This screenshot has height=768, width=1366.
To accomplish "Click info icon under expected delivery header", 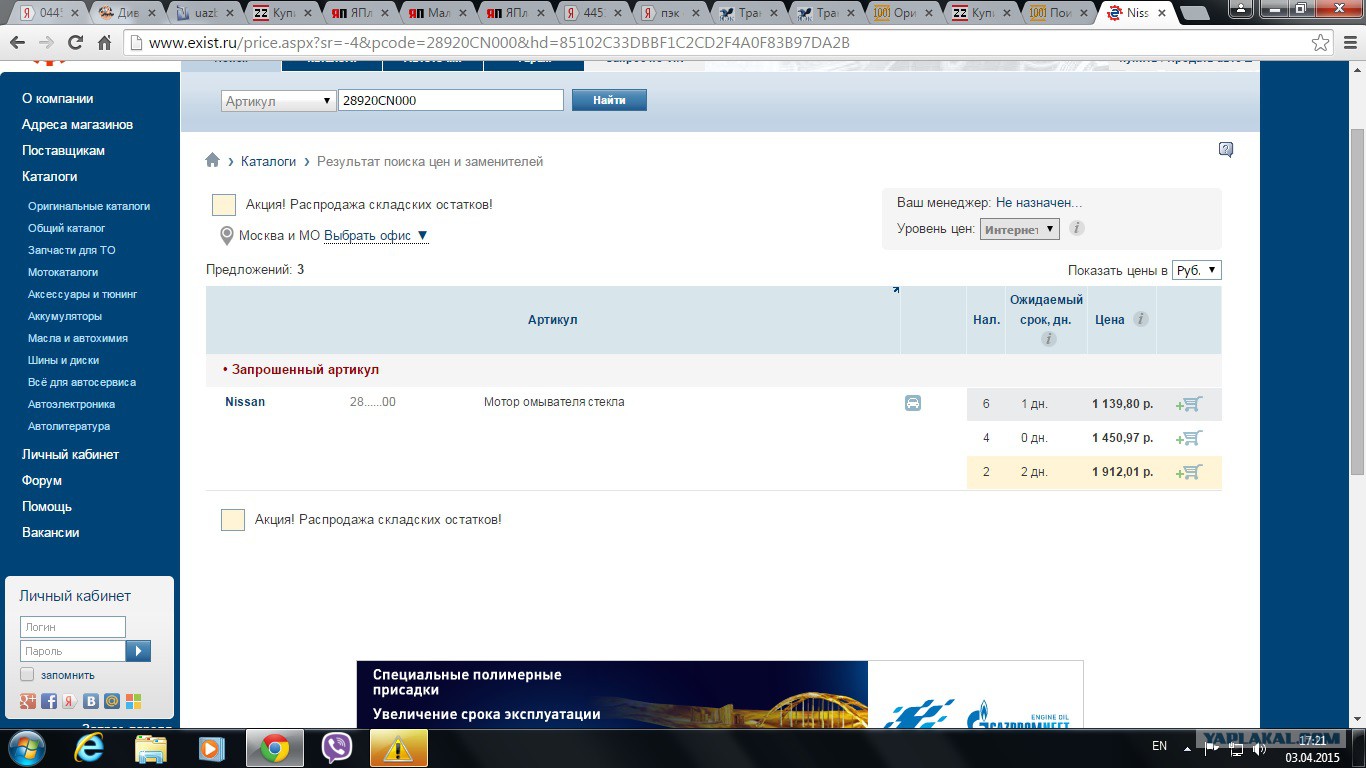I will point(1048,339).
